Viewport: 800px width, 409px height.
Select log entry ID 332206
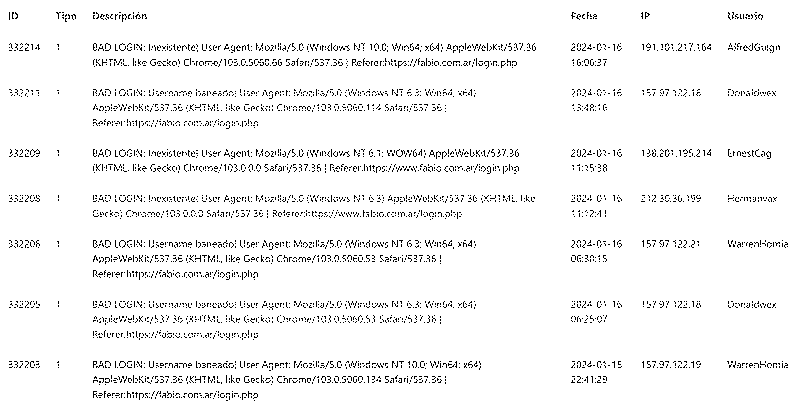pyautogui.click(x=24, y=244)
